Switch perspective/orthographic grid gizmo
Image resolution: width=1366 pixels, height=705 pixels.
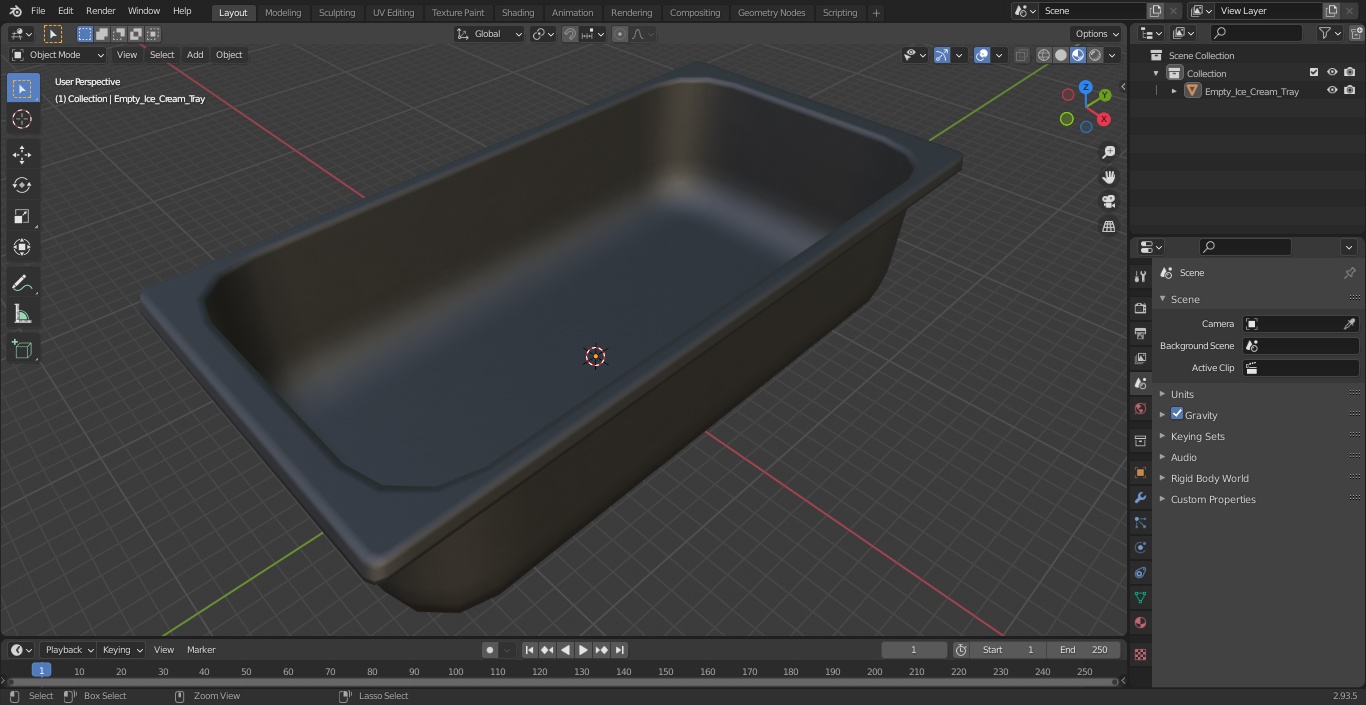coord(1108,226)
